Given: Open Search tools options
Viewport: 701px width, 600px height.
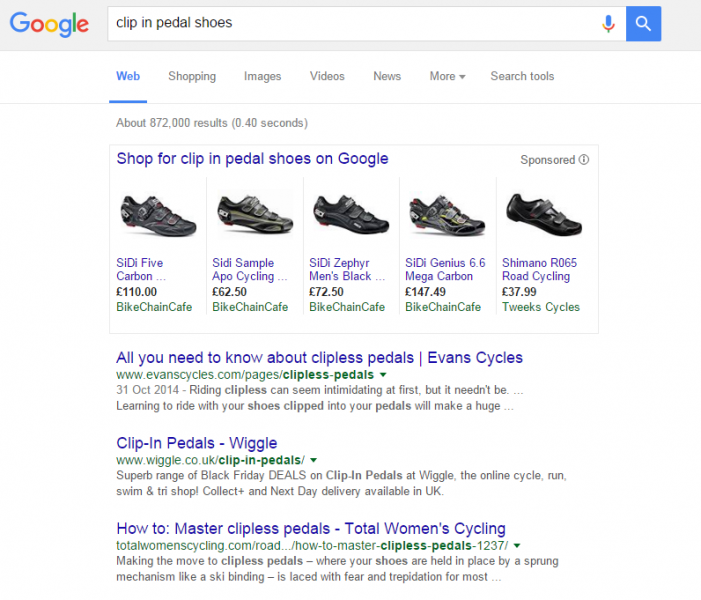Looking at the screenshot, I should 522,76.
